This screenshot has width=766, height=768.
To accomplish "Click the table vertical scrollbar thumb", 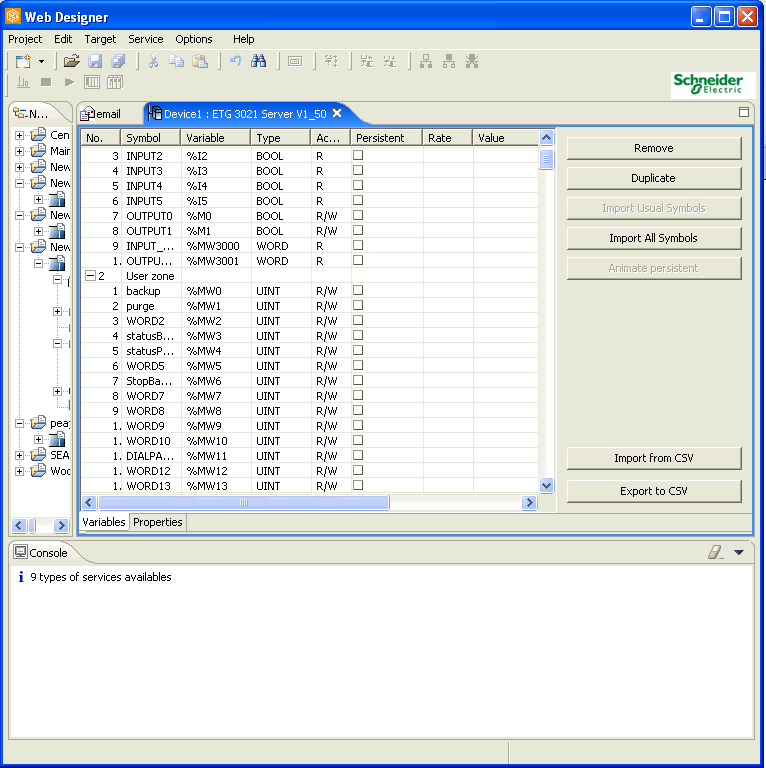I will [546, 159].
